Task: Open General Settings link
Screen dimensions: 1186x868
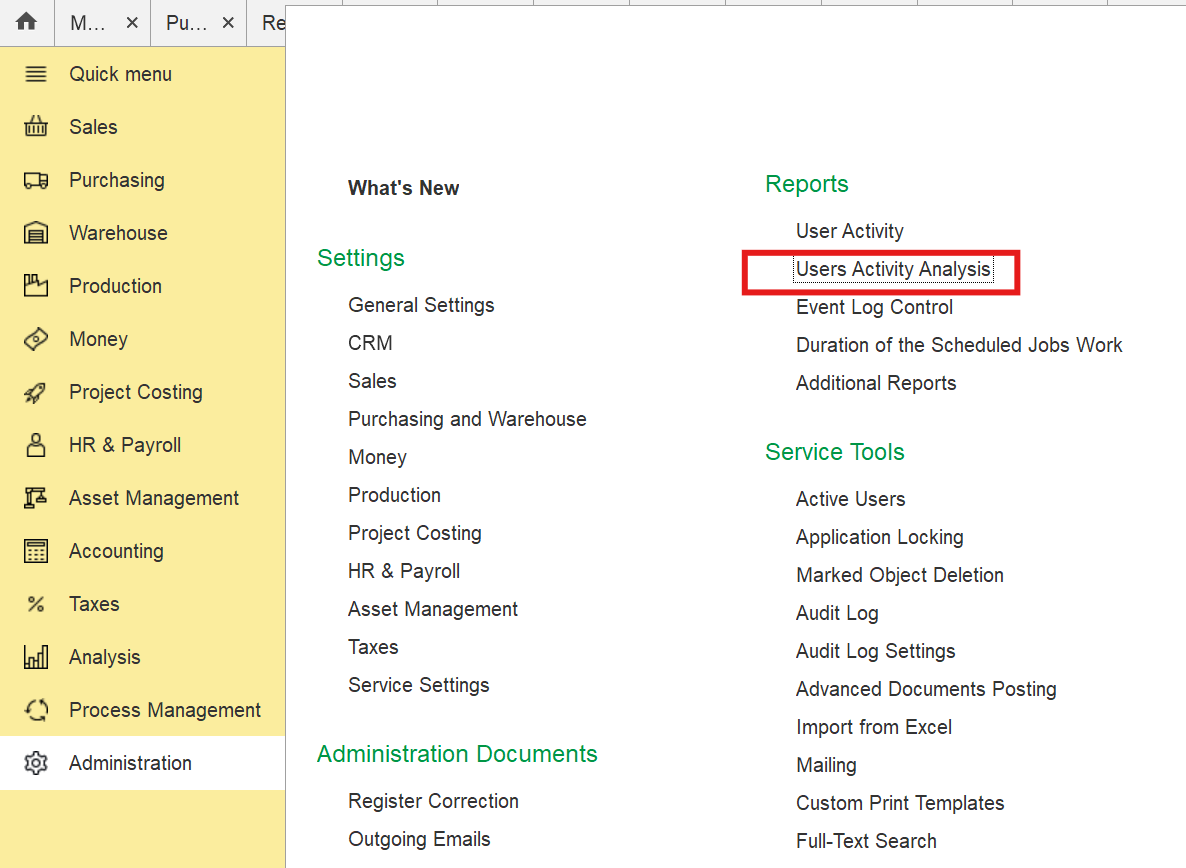Action: pyautogui.click(x=421, y=305)
